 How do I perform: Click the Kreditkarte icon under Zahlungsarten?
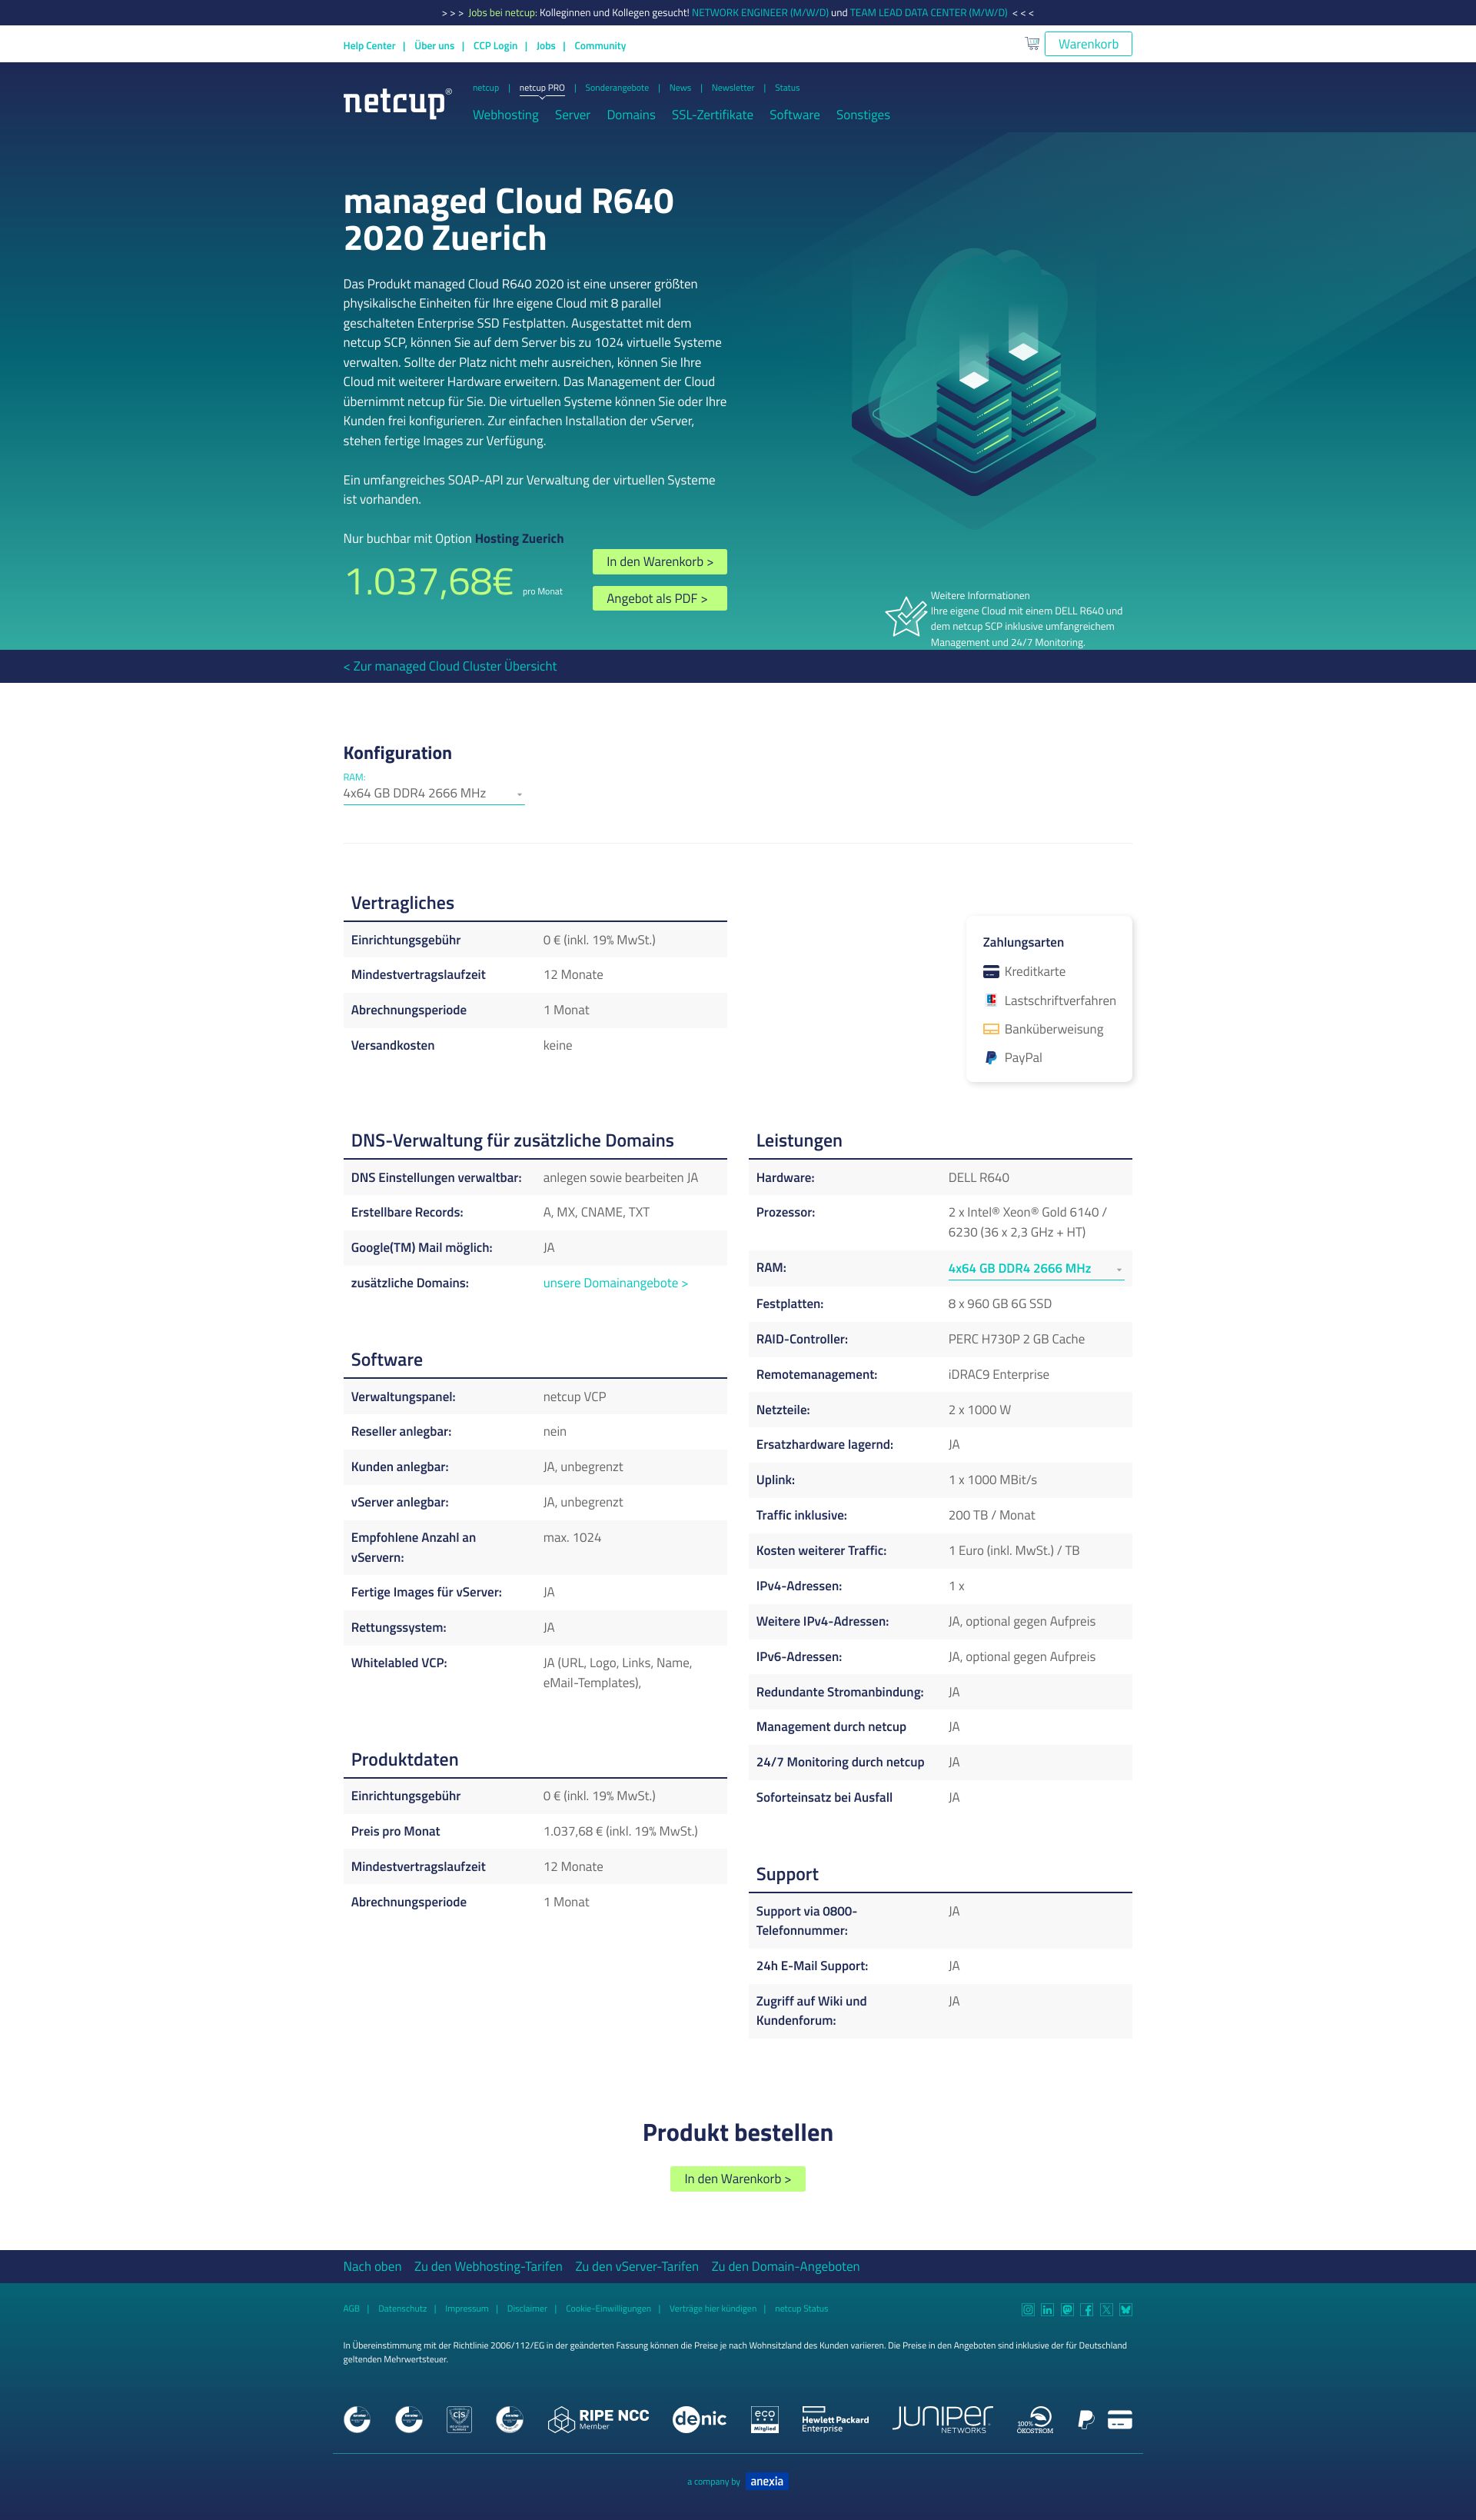click(991, 971)
